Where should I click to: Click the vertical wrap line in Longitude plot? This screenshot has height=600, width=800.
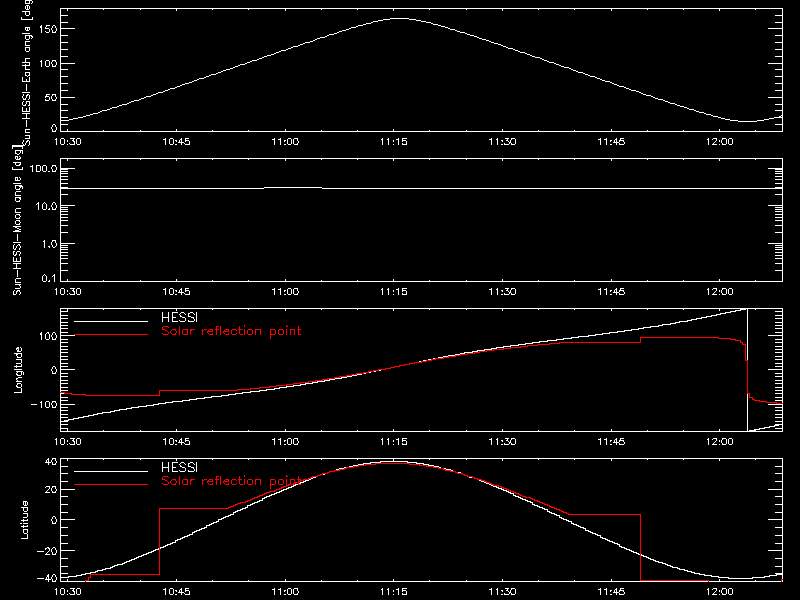point(747,370)
